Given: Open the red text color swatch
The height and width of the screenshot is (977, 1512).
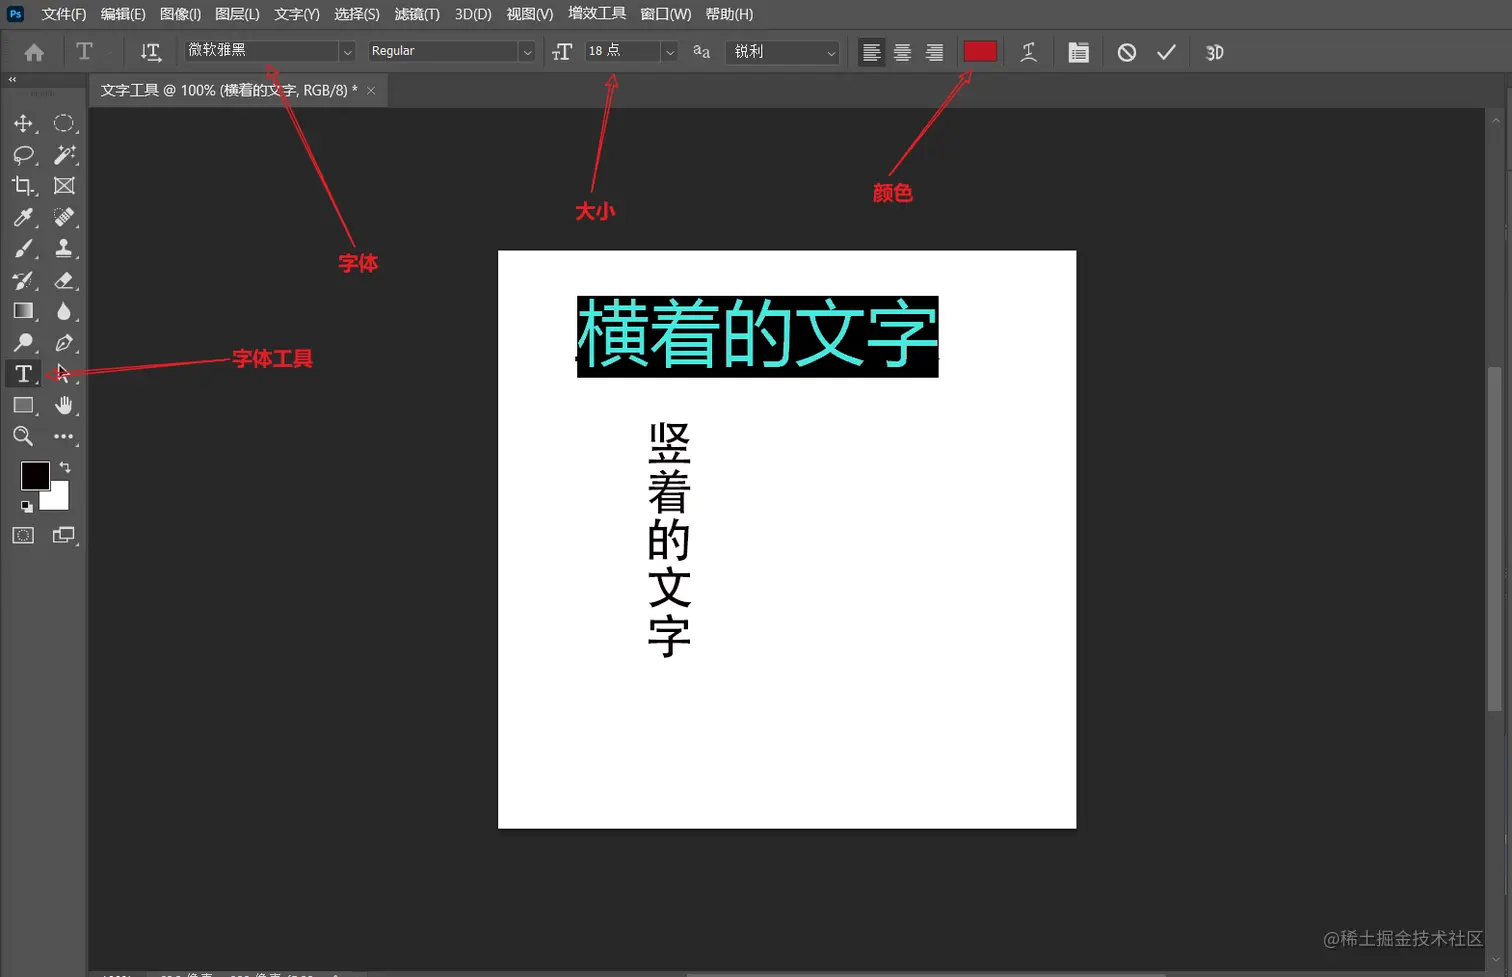Looking at the screenshot, I should [x=980, y=51].
